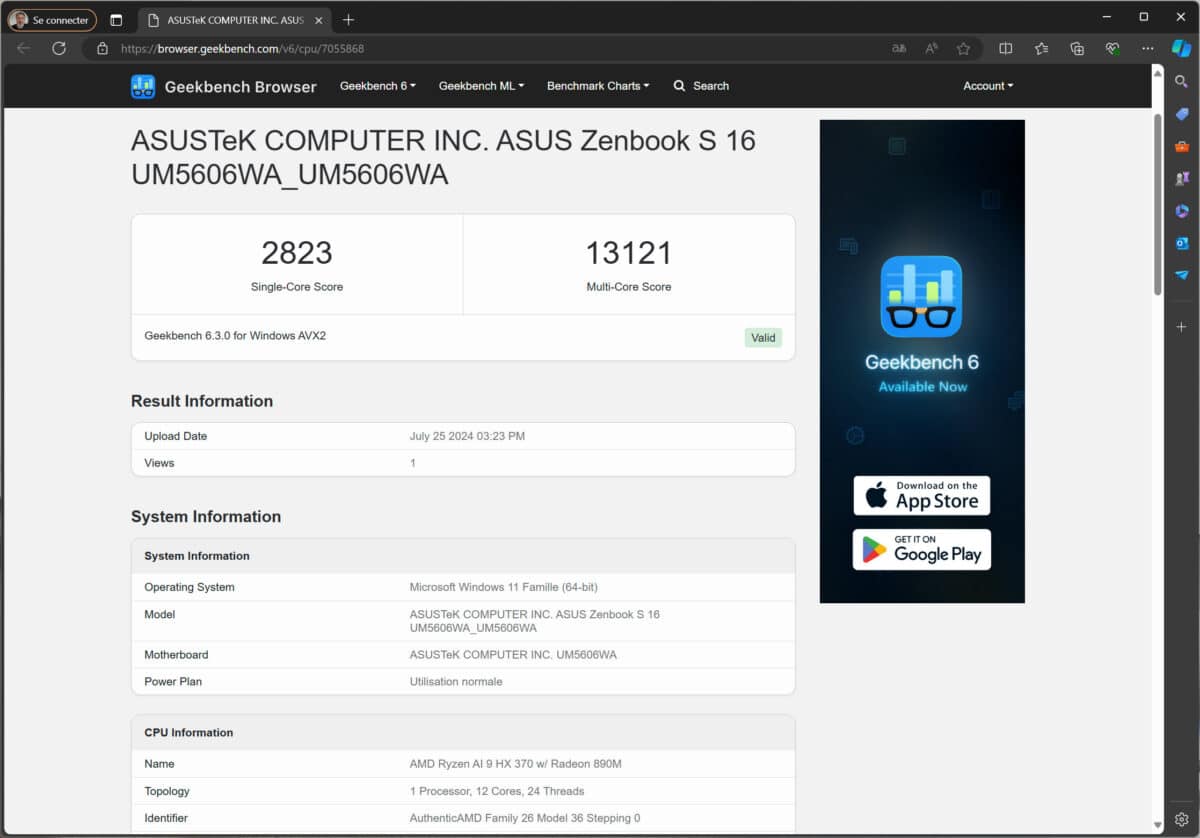Open the Outlook icon in sidebar
This screenshot has width=1200, height=838.
[x=1181, y=243]
